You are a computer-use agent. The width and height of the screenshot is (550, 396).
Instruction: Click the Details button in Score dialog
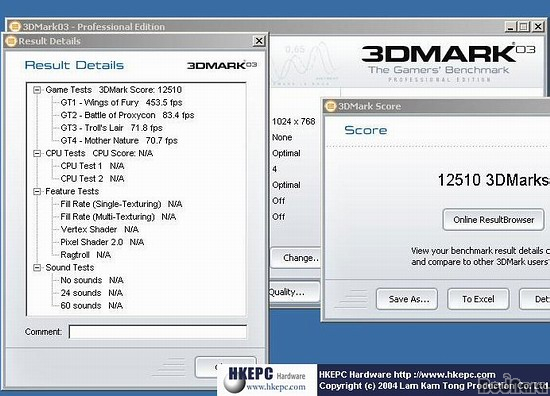tap(535, 299)
